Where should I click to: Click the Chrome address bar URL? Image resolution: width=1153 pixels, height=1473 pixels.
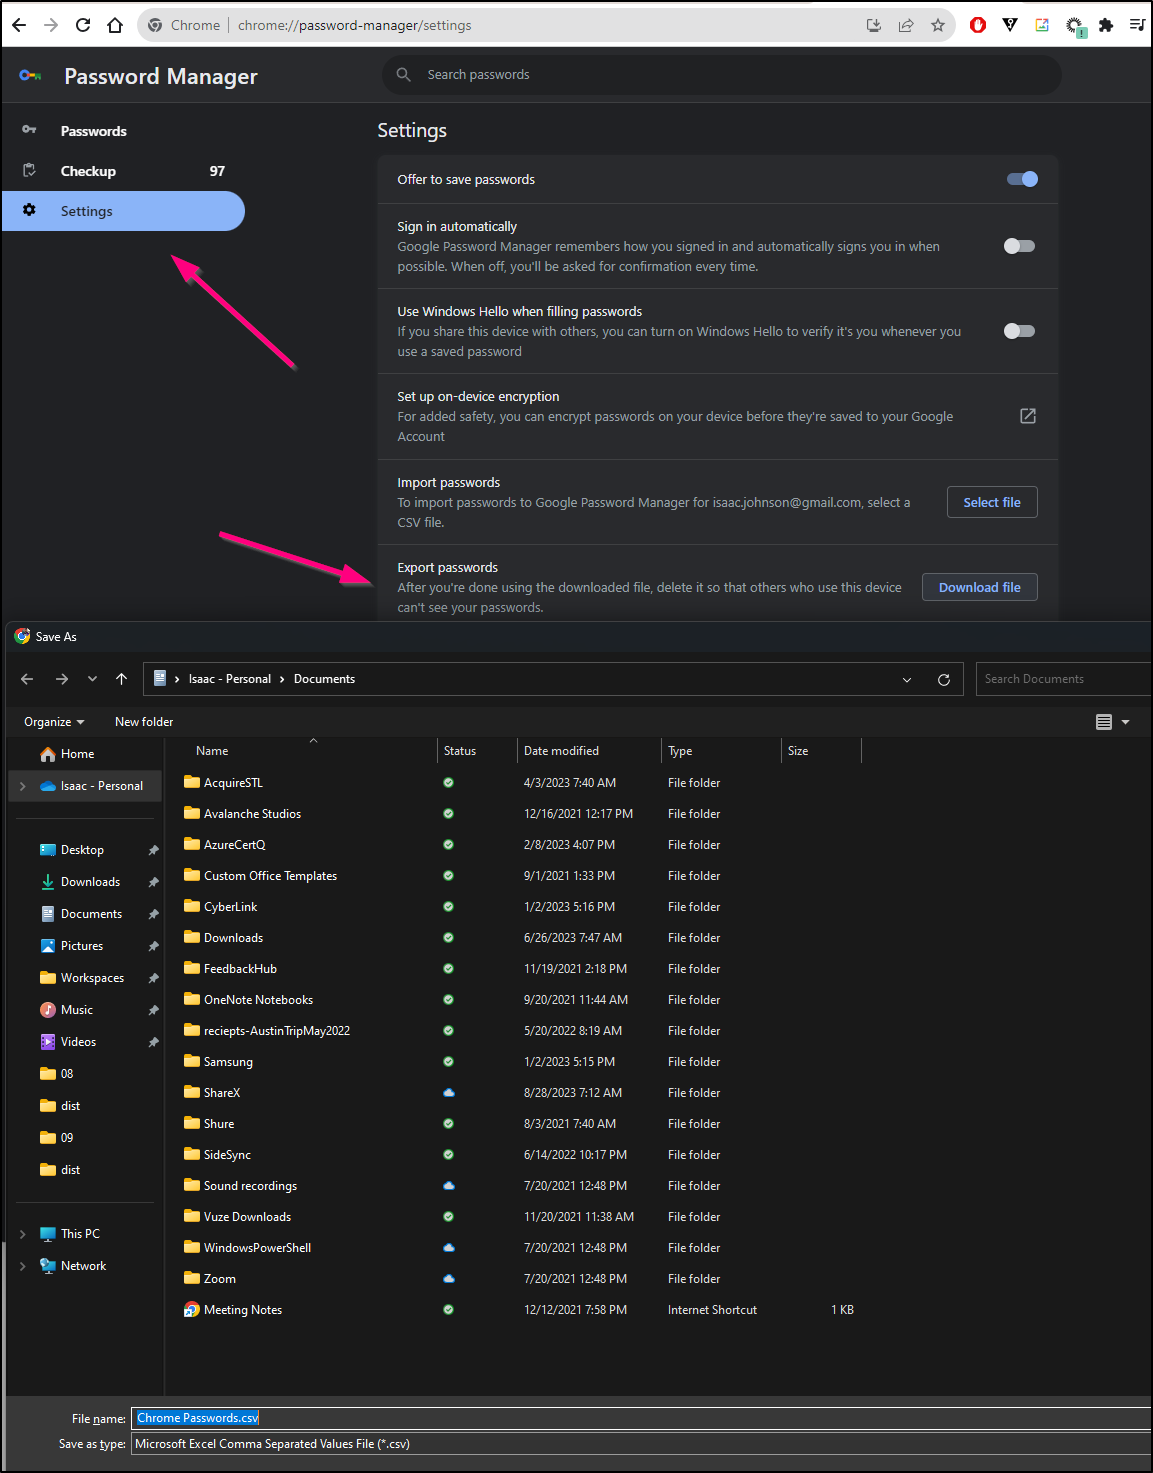[x=354, y=25]
